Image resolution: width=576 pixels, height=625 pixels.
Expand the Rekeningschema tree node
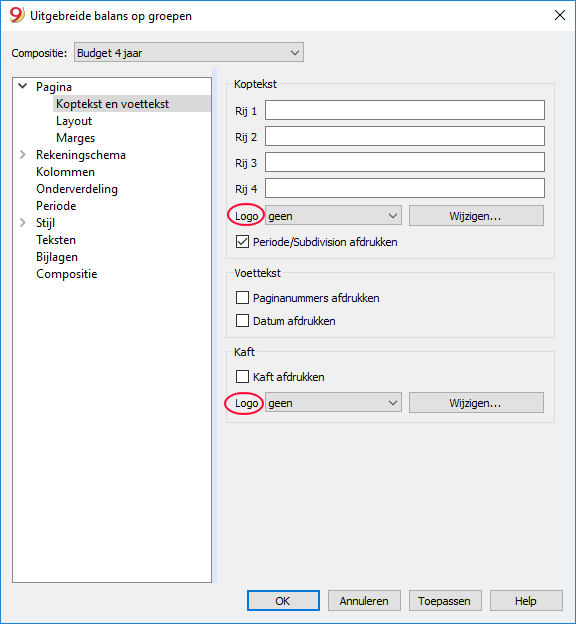(23, 155)
